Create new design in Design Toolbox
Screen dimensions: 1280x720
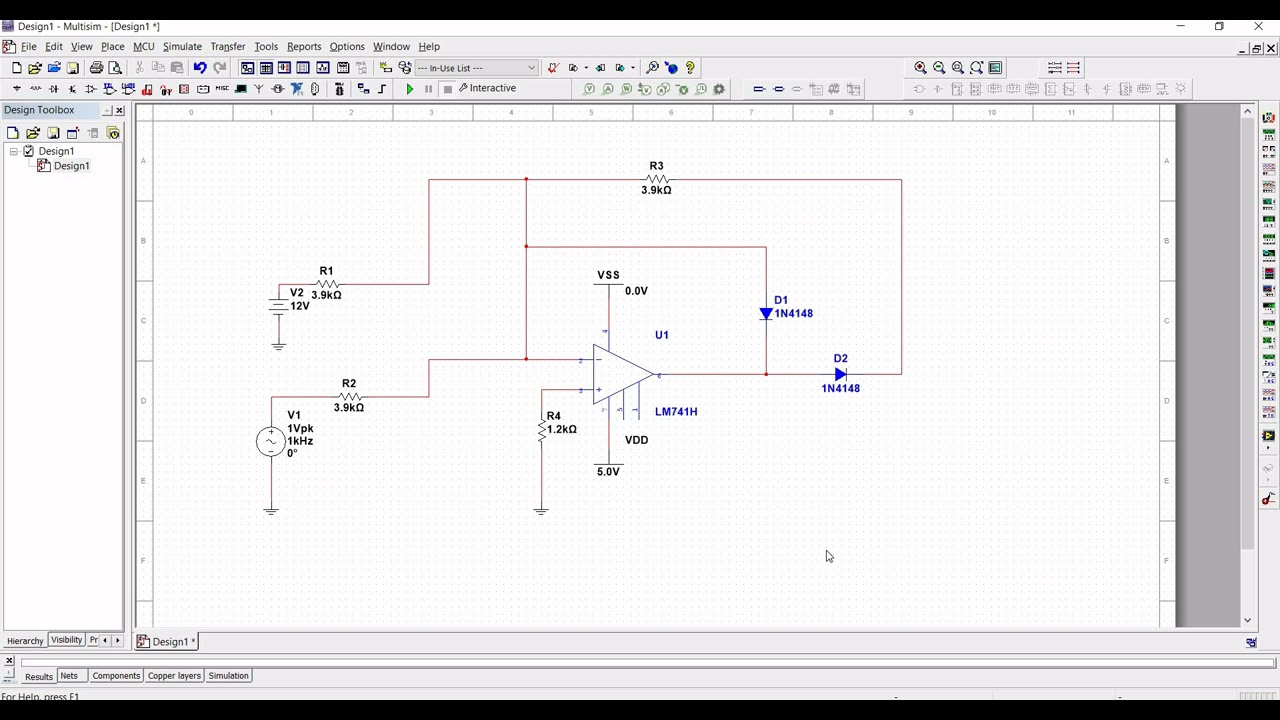[x=13, y=133]
